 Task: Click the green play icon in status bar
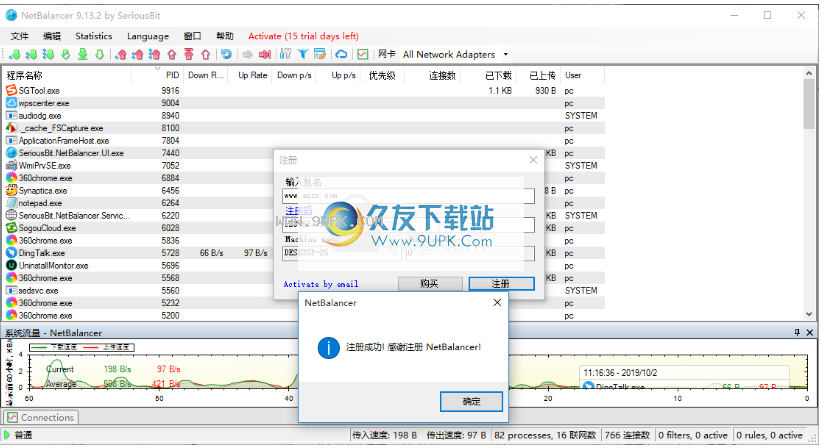(x=7, y=435)
